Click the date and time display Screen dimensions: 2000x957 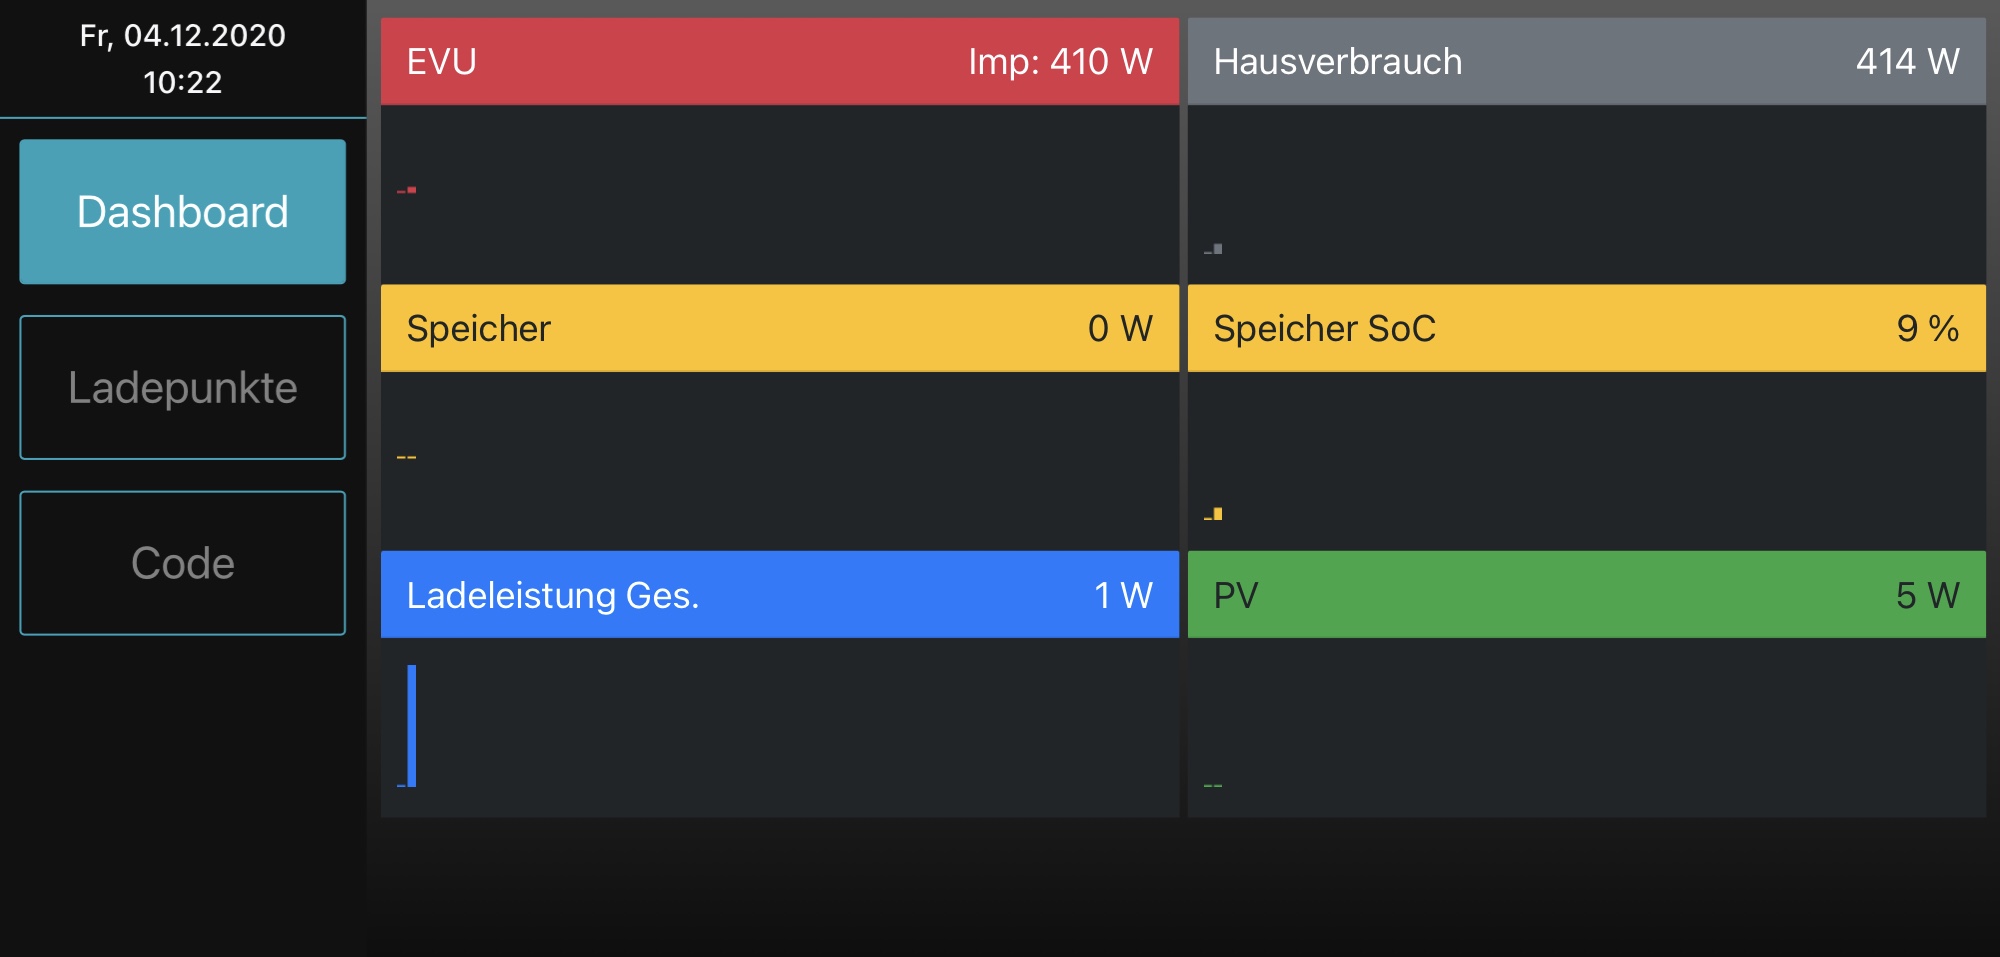click(182, 58)
